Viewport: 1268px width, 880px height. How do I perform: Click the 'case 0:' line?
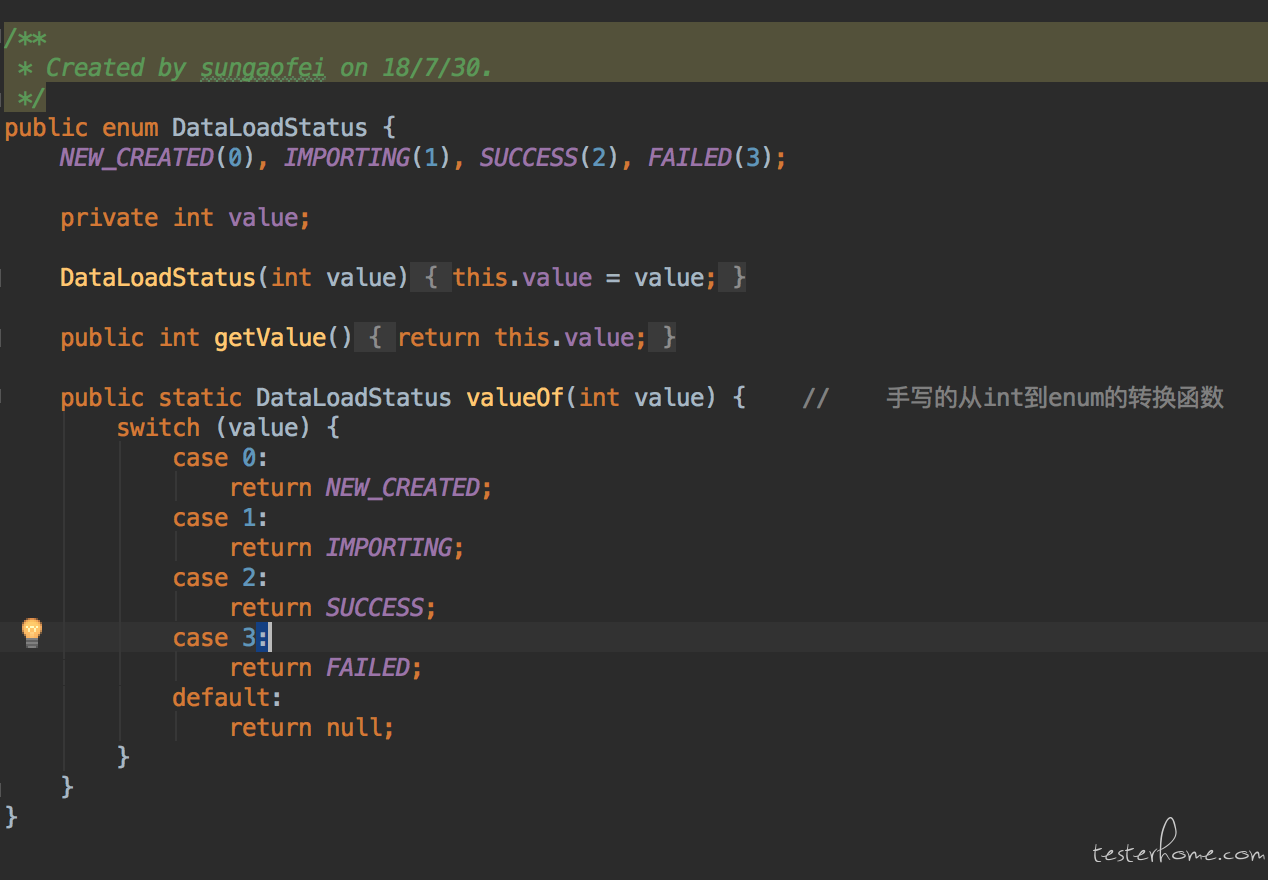pyautogui.click(x=220, y=458)
